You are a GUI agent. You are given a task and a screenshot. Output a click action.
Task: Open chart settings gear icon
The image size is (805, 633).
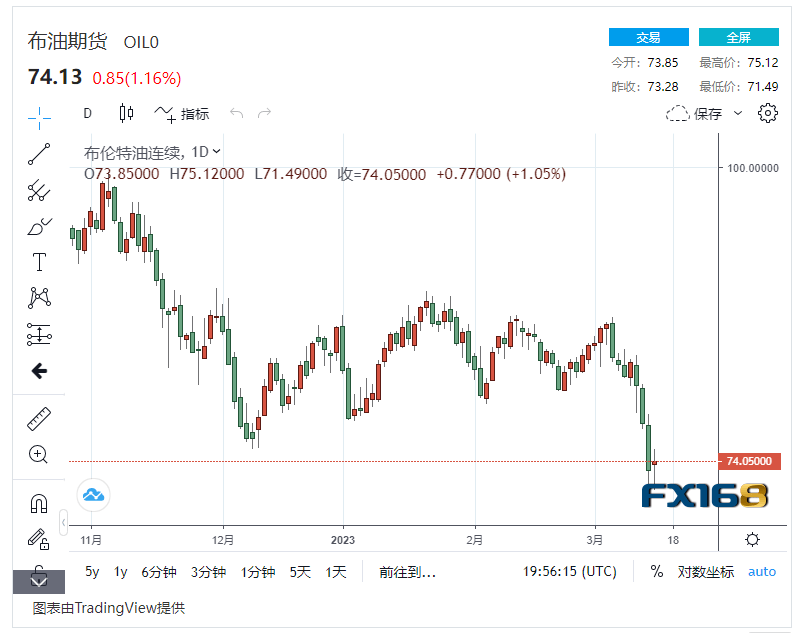coord(768,113)
